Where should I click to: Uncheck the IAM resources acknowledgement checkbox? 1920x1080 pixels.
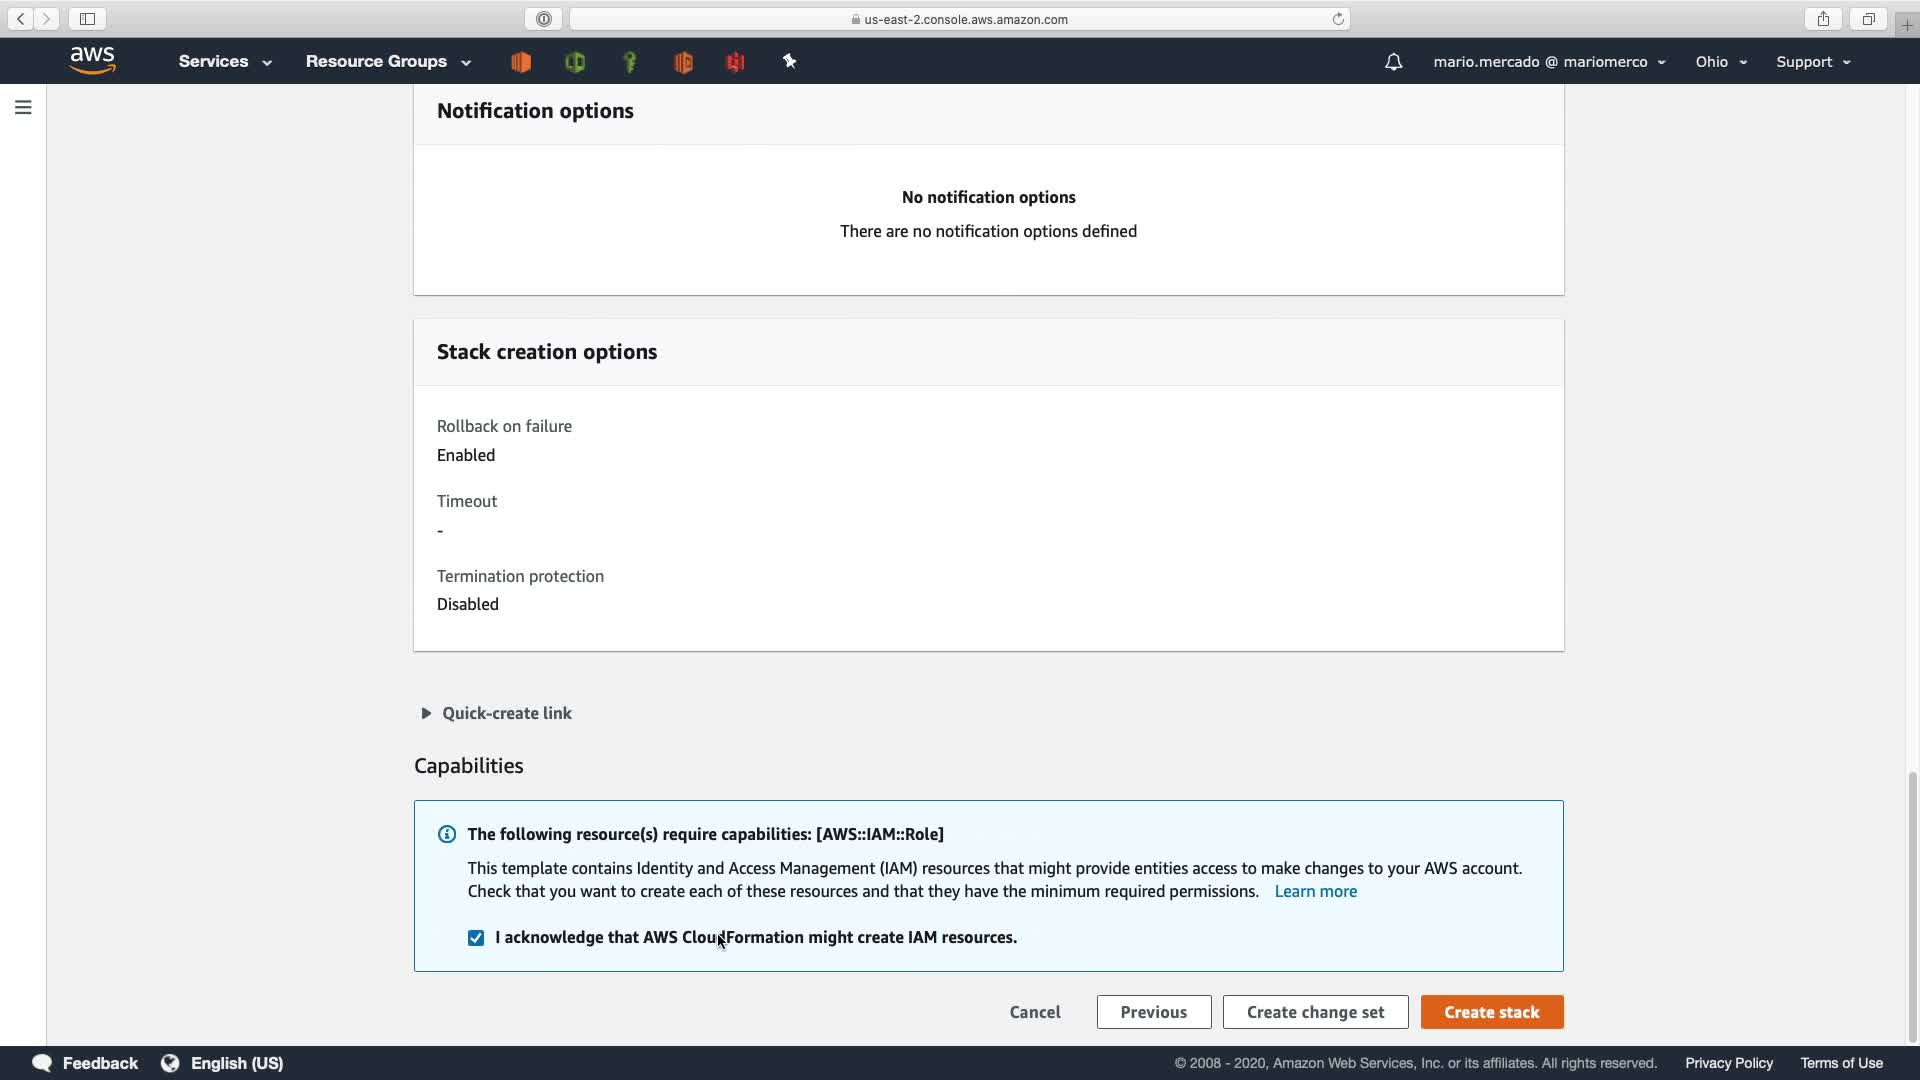tap(476, 938)
